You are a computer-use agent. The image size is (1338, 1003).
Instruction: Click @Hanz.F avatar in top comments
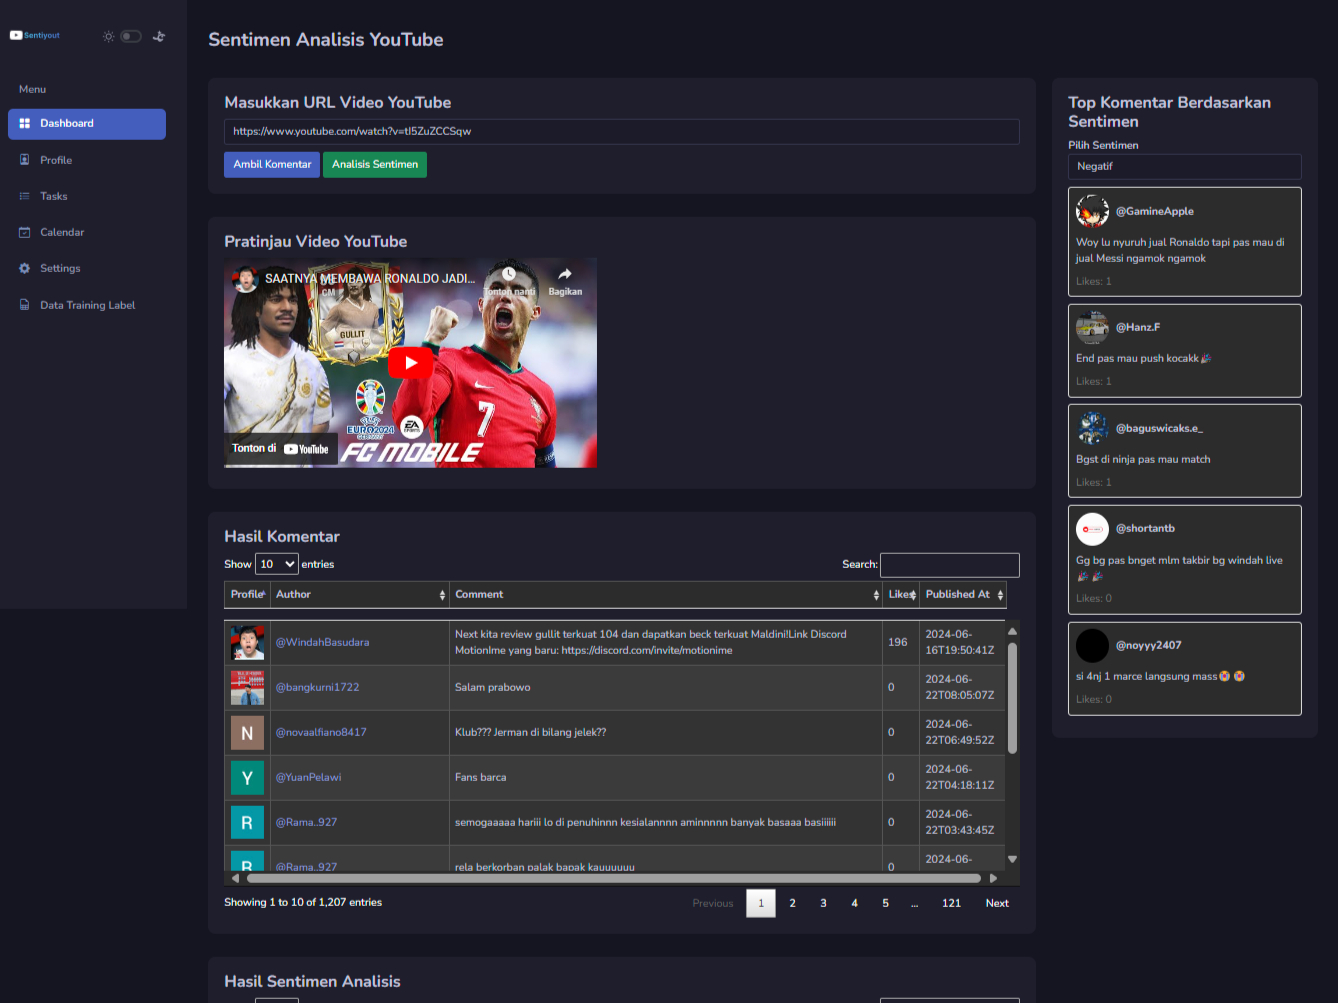click(1092, 327)
